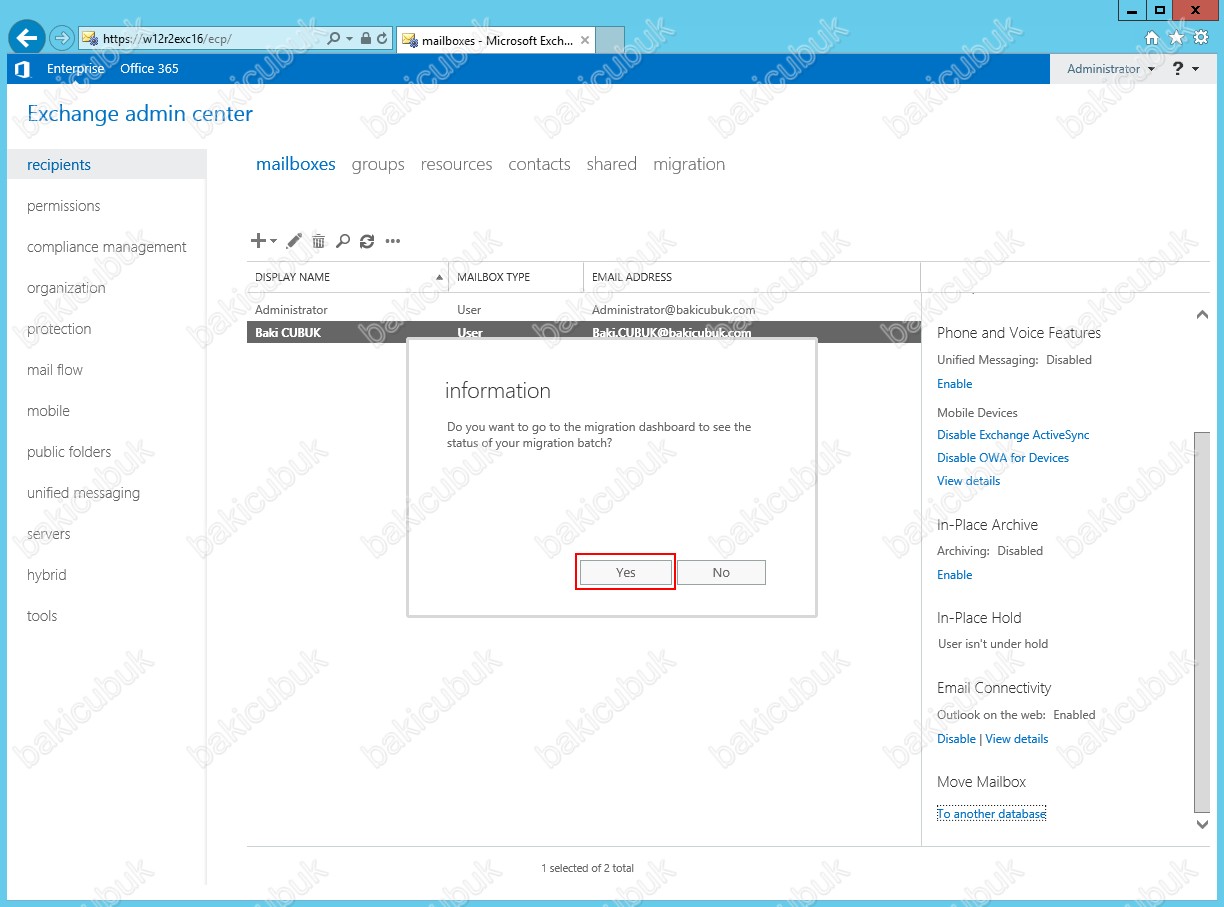1224x907 pixels.
Task: Open servers in the left navigation
Action: pyautogui.click(x=49, y=534)
